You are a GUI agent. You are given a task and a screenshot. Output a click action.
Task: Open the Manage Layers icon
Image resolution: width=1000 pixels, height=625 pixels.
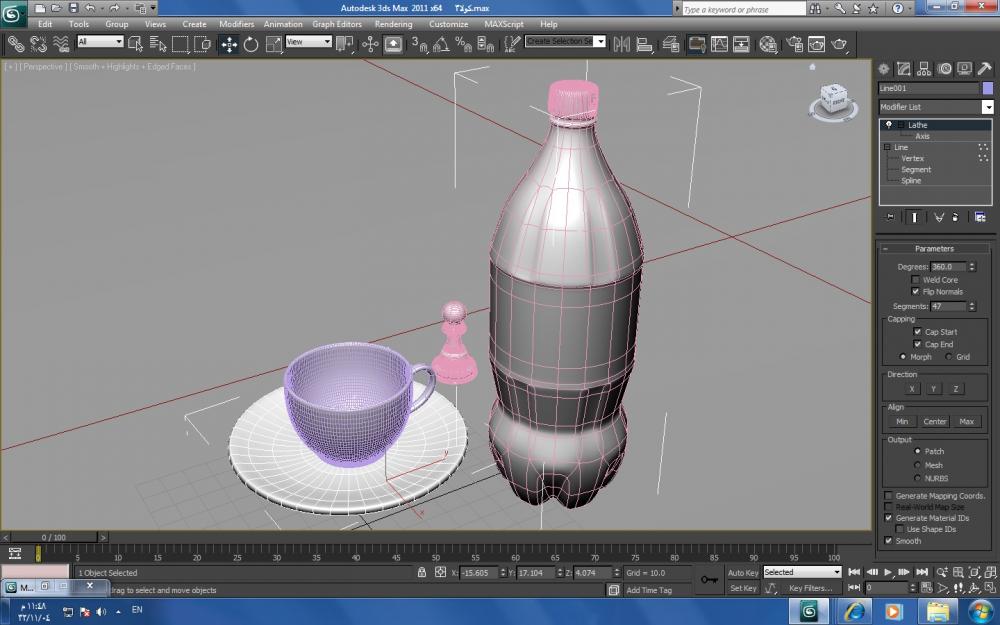pyautogui.click(x=671, y=43)
